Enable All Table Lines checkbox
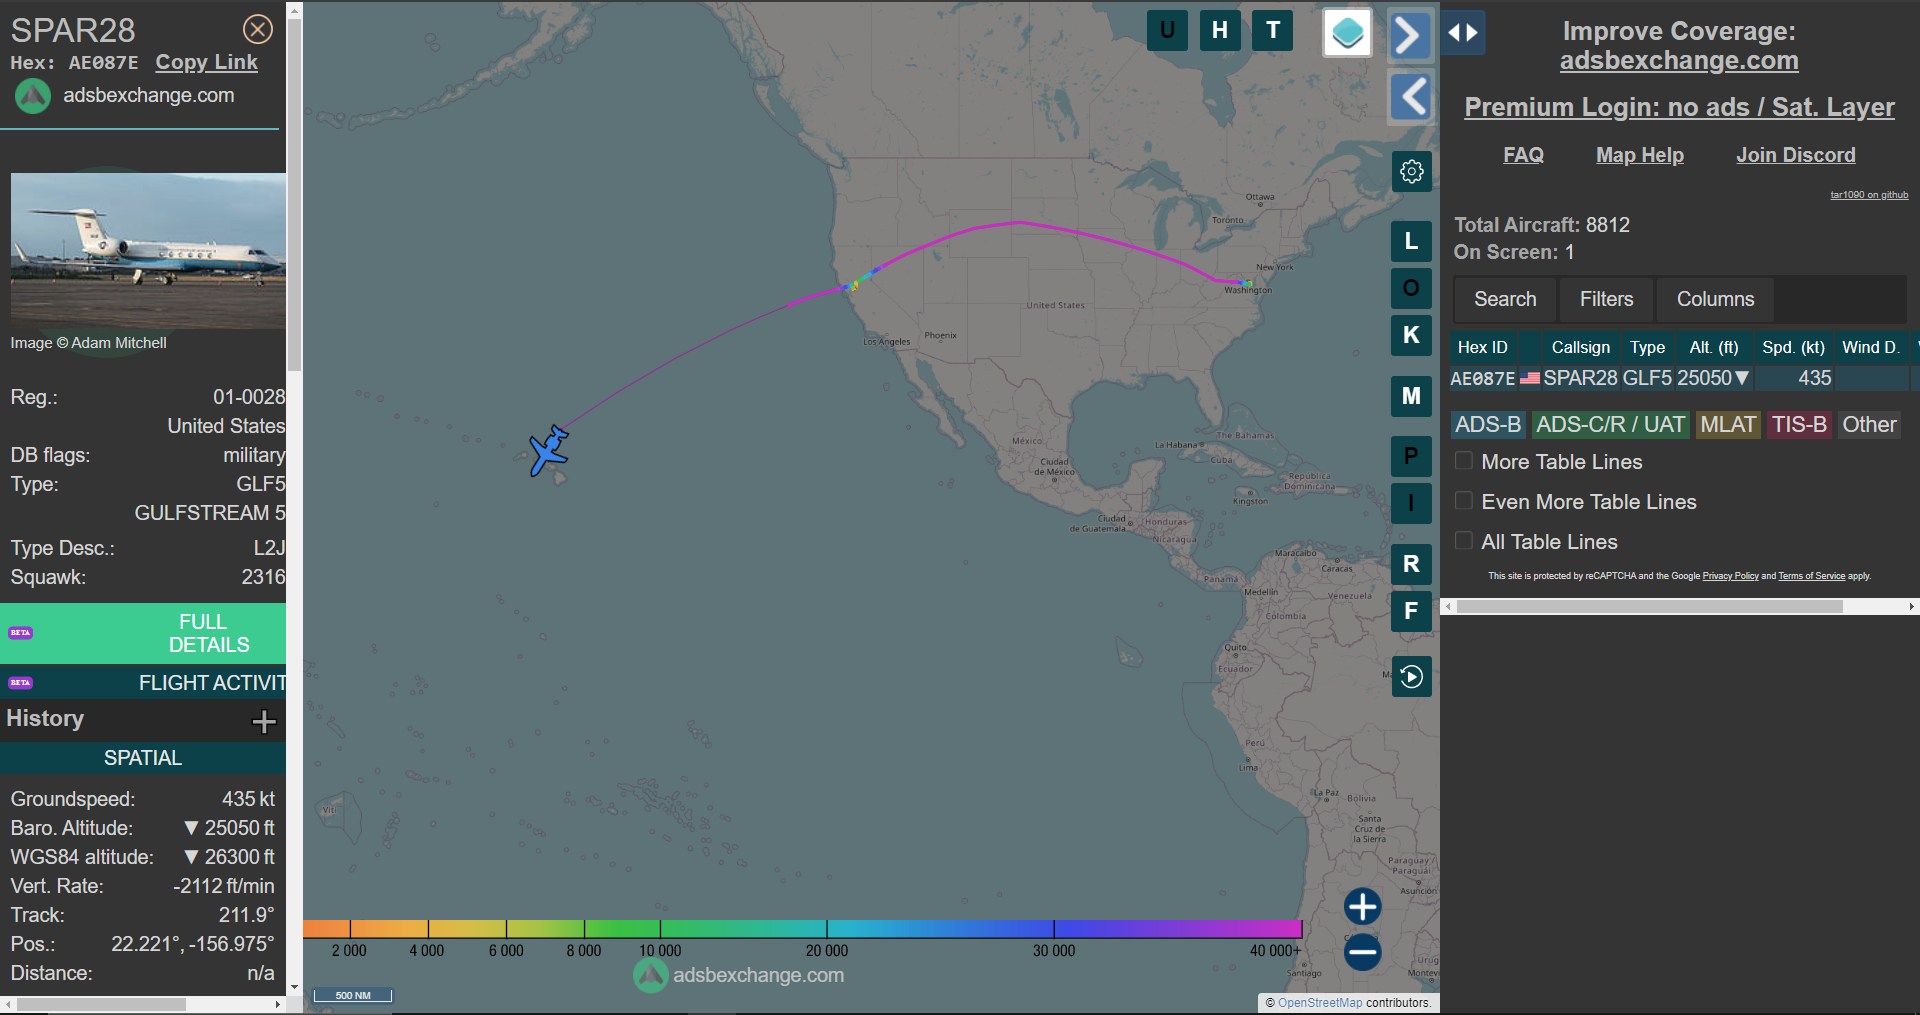1920x1015 pixels. click(x=1464, y=541)
